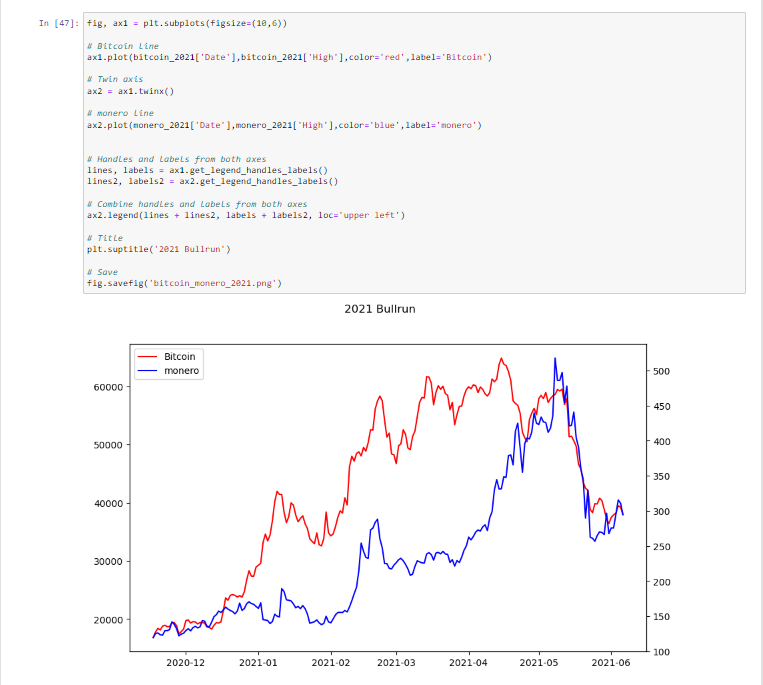Screen dimensions: 763x685
Task: Click the '2021 Bullrun' chart title
Action: [x=380, y=309]
